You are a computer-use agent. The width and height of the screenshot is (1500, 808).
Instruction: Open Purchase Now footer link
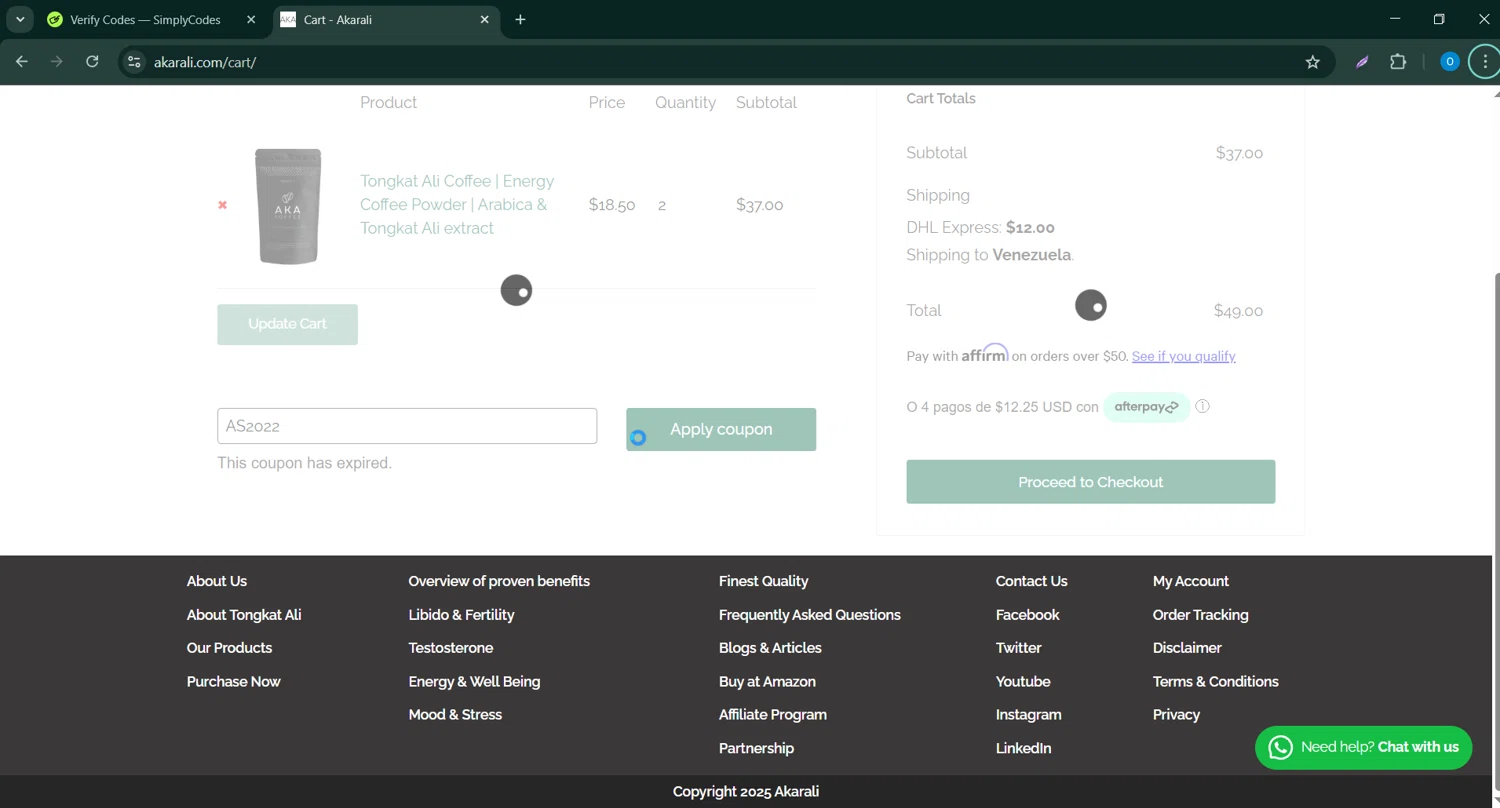(x=233, y=682)
